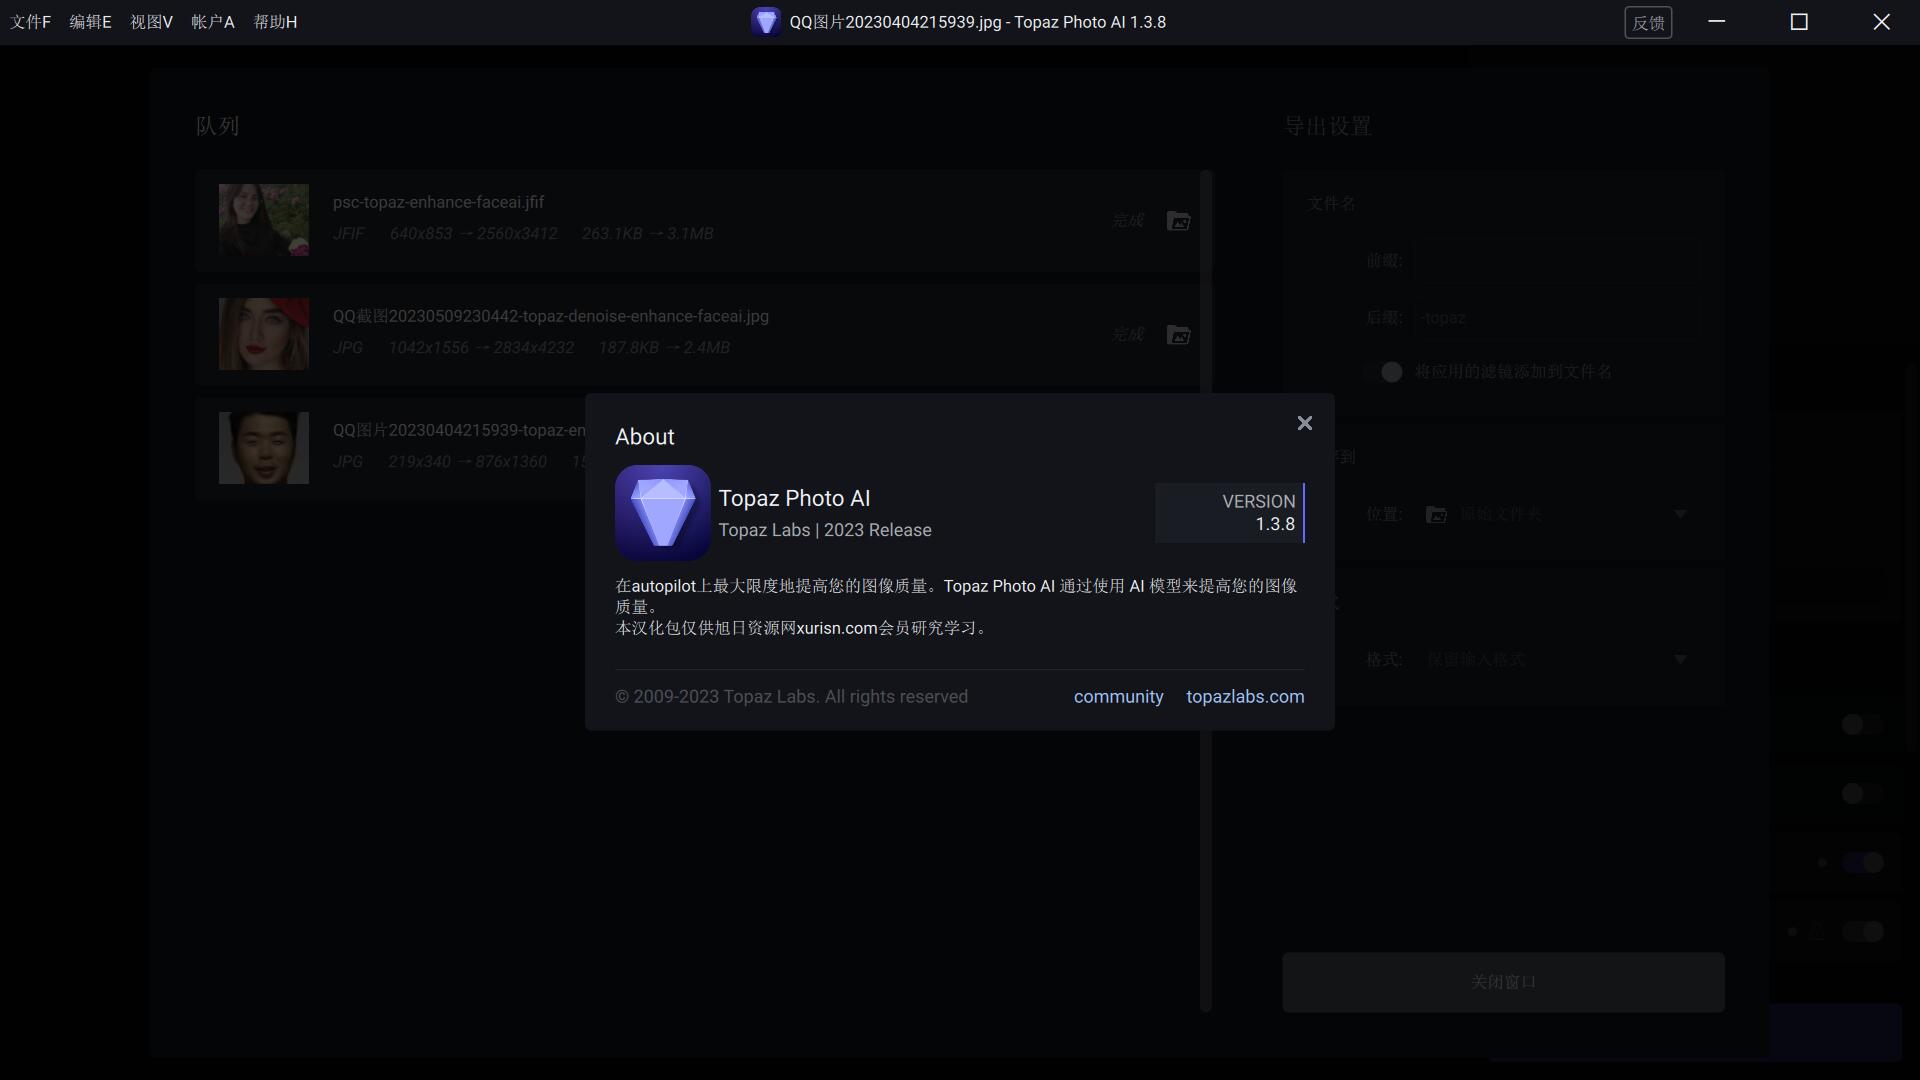Toggle adding applied filters to filename
The height and width of the screenshot is (1080, 1920).
pyautogui.click(x=1382, y=372)
